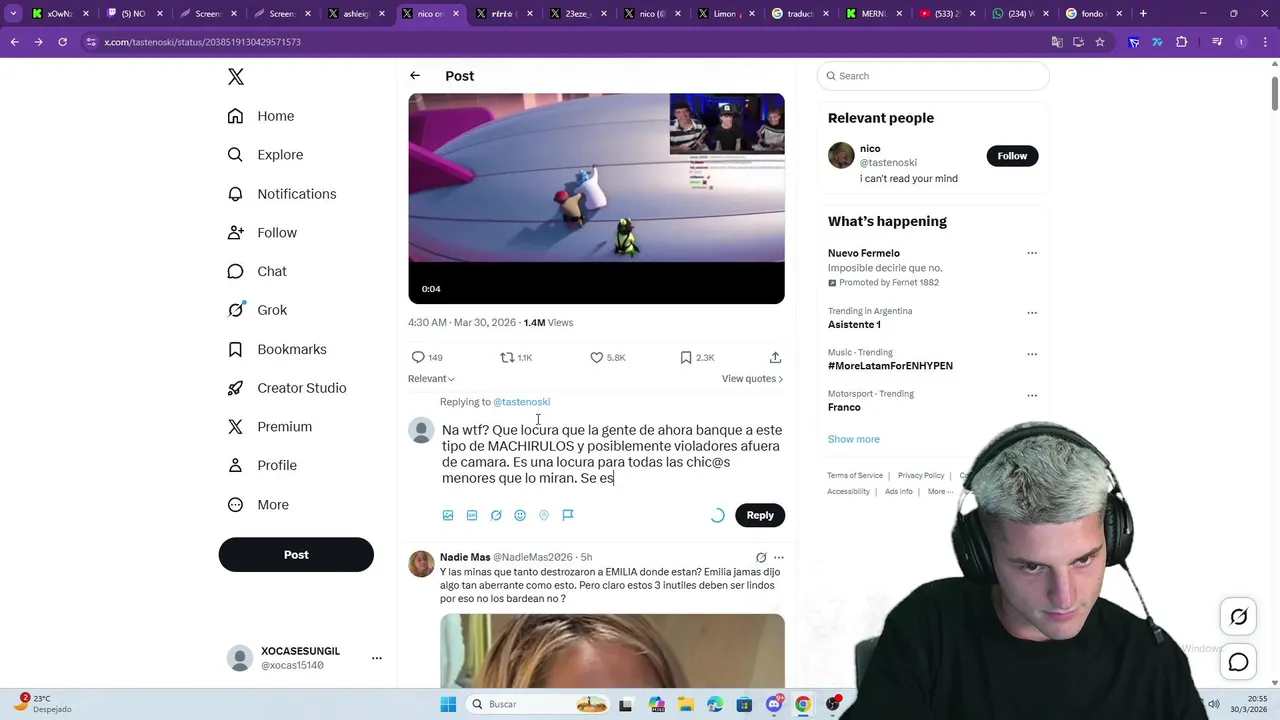Open Notifications from sidebar
1280x720 pixels.
point(282,194)
